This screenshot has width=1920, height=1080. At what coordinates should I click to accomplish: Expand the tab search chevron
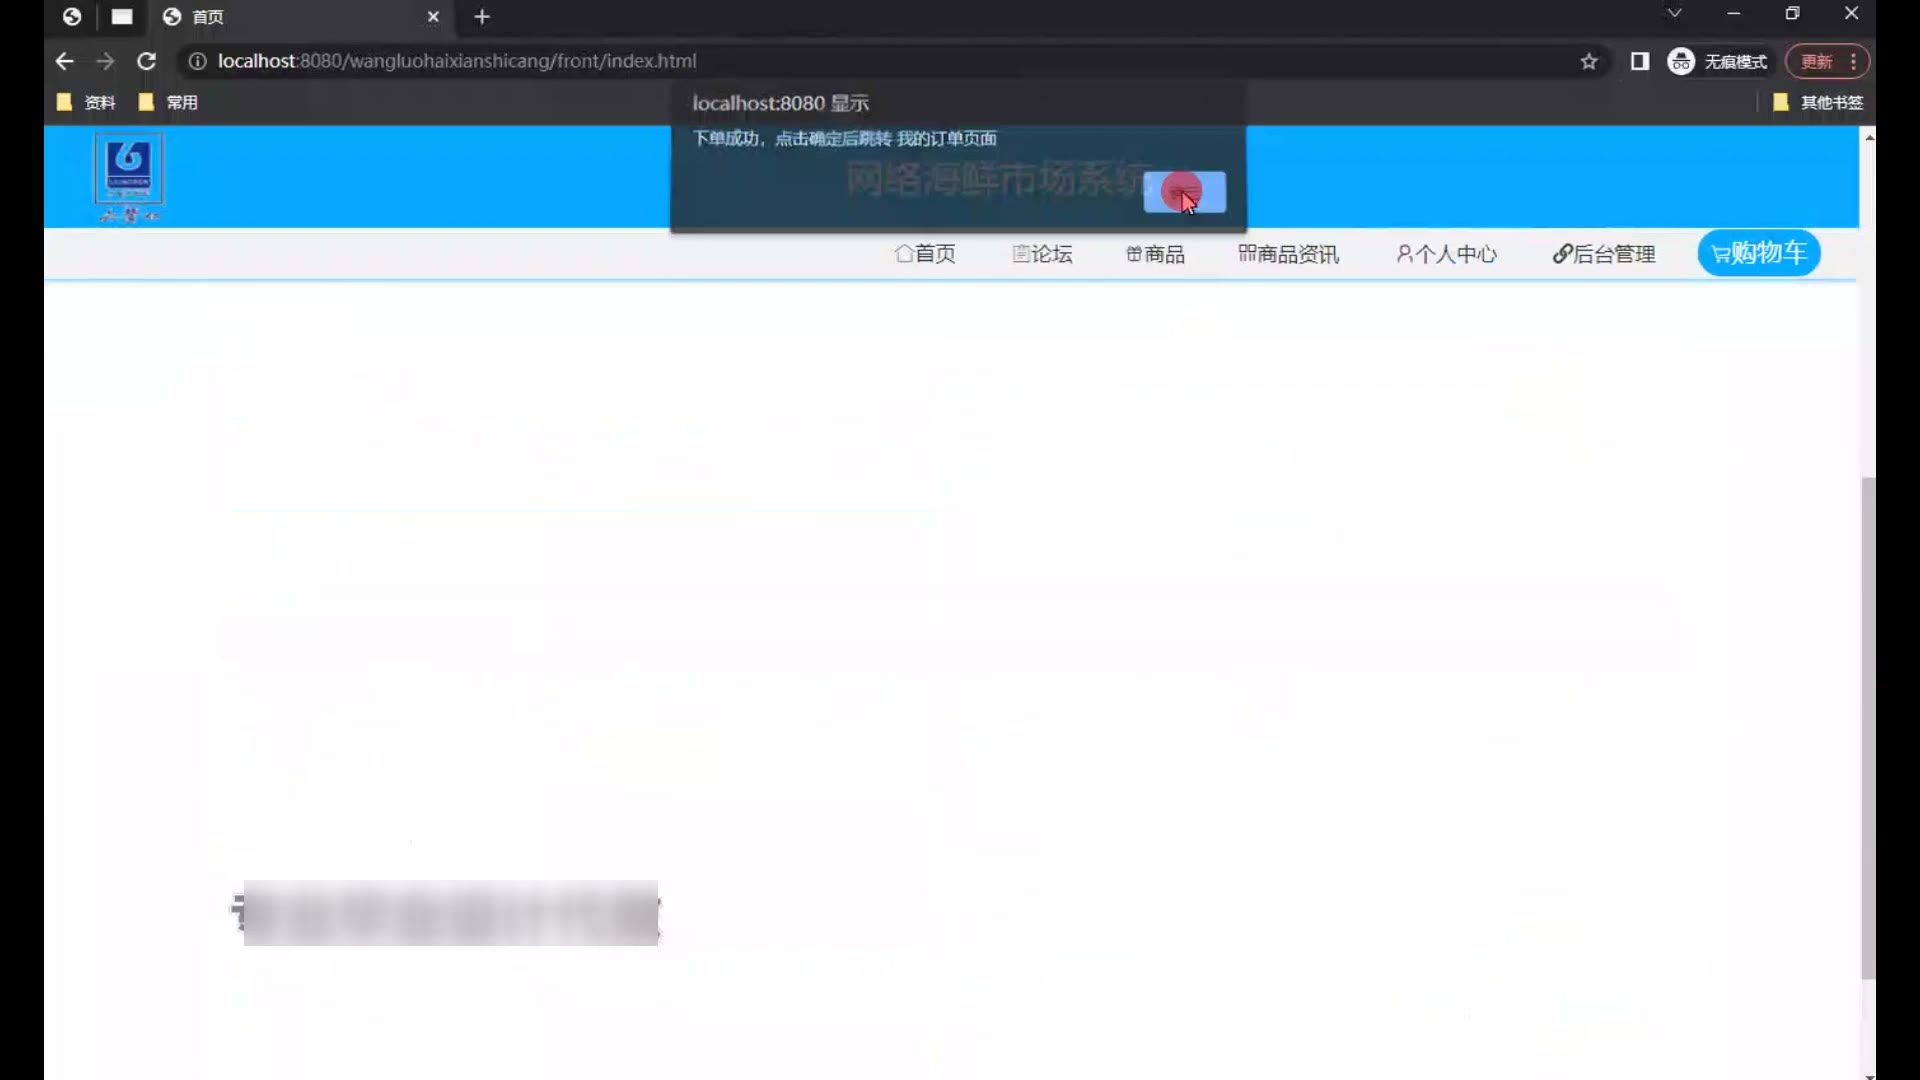1674,14
